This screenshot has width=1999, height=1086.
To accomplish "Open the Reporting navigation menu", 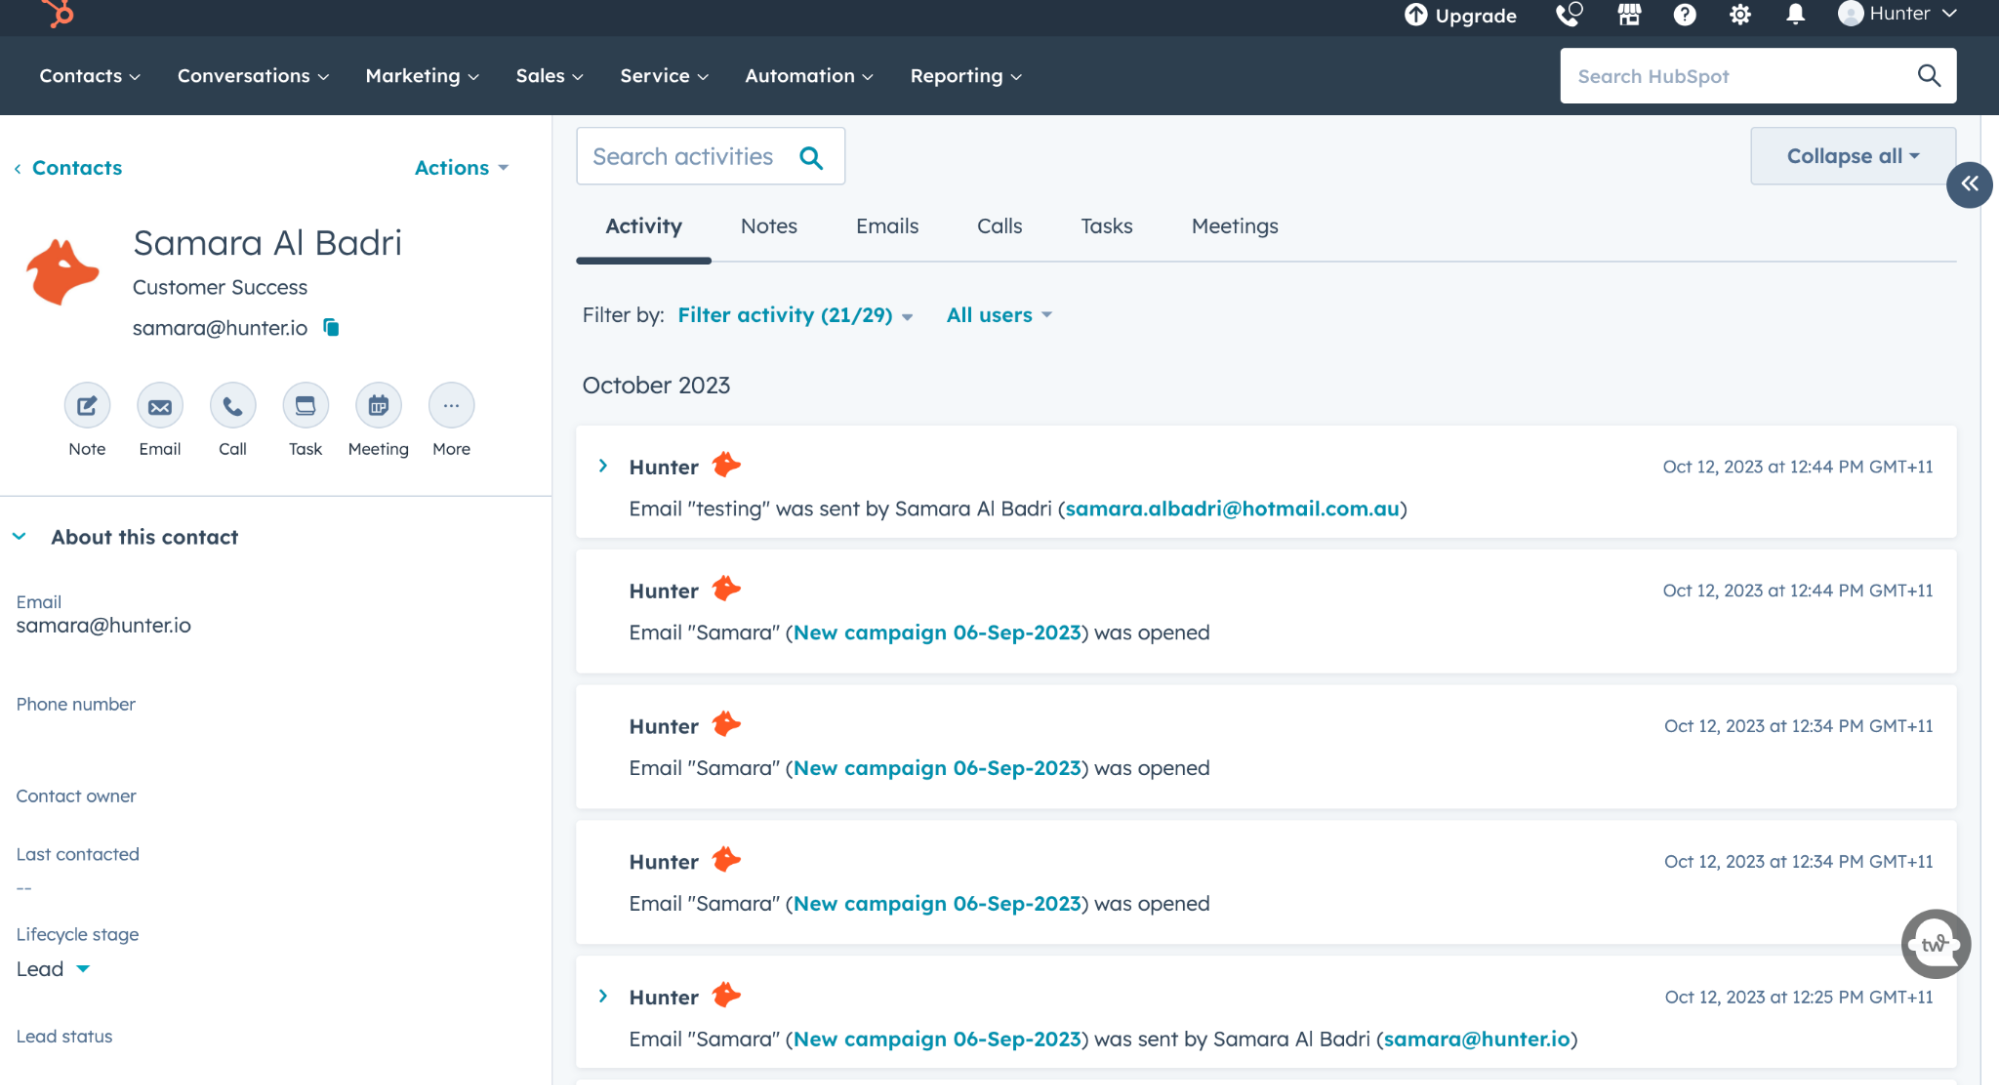I will coord(966,76).
